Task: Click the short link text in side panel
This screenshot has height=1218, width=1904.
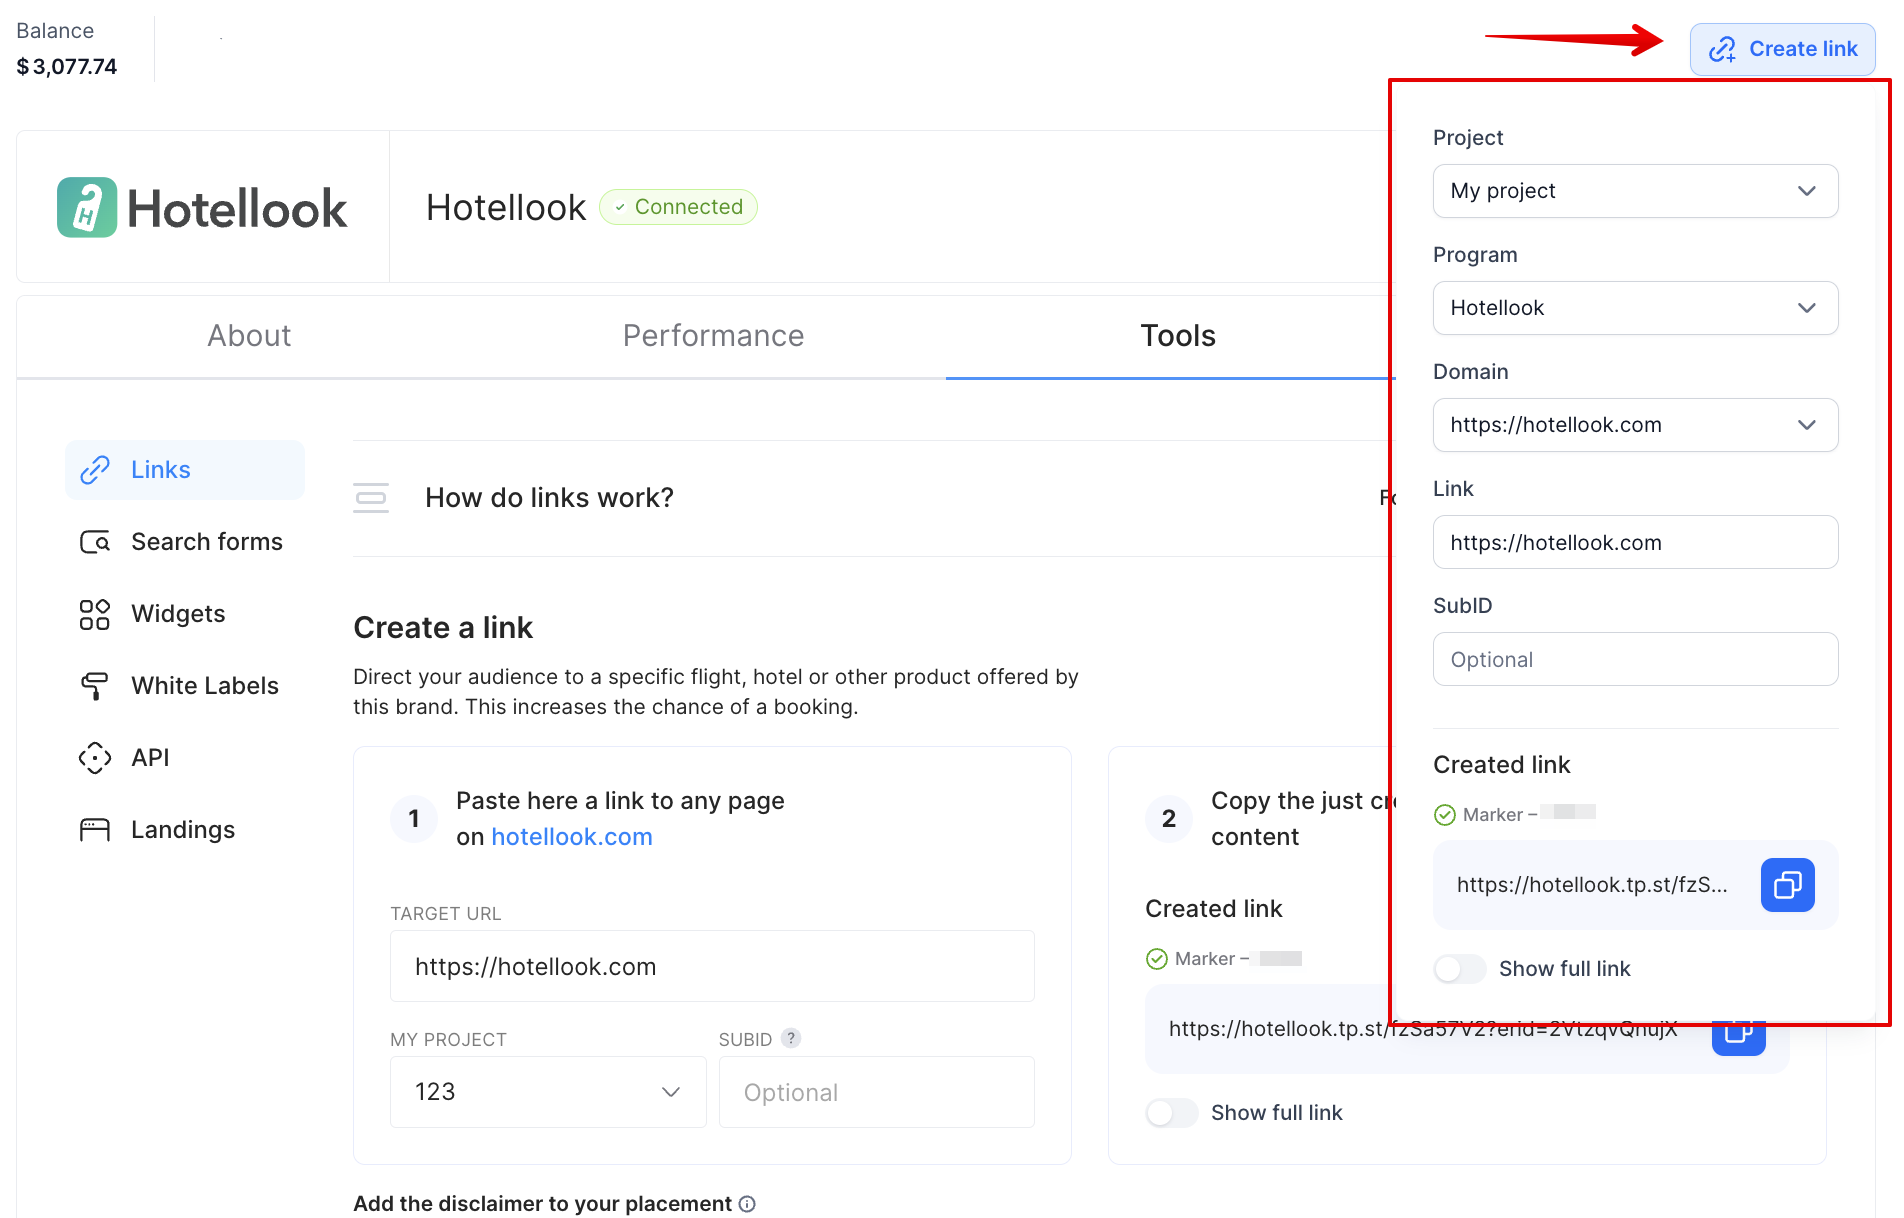Action: (x=1592, y=885)
